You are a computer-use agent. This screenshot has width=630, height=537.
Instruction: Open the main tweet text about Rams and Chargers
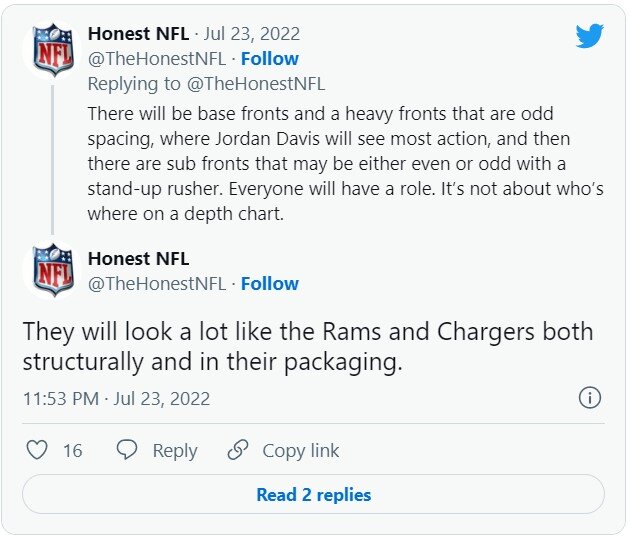pos(308,346)
